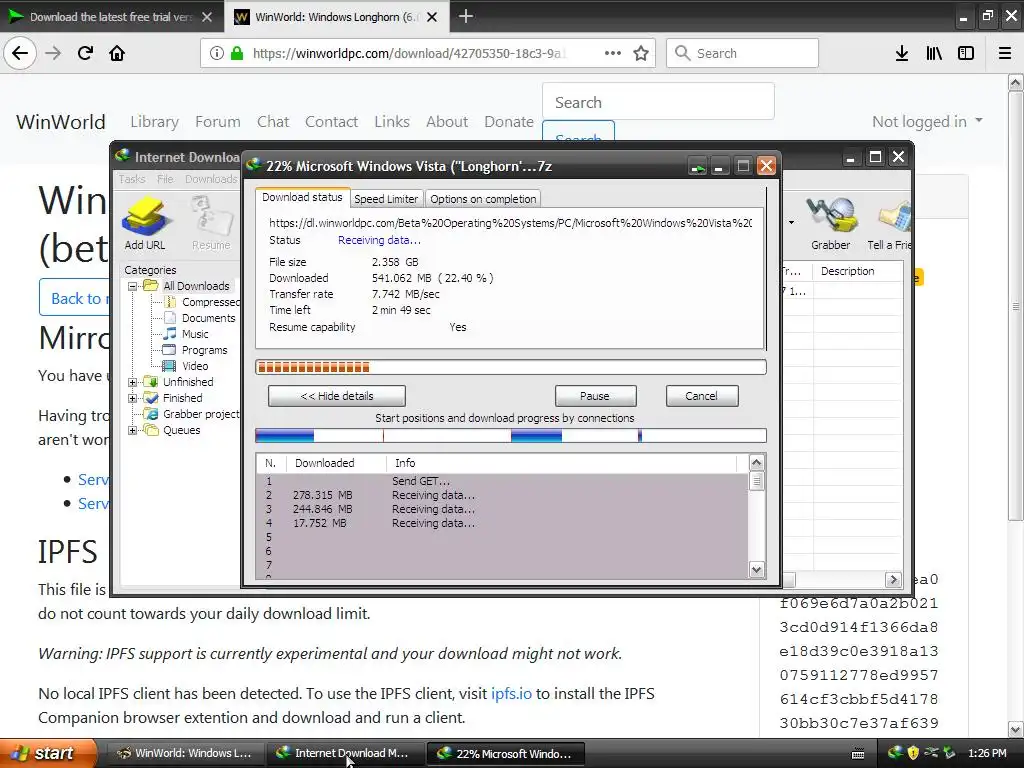Image resolution: width=1024 pixels, height=768 pixels.
Task: Click the IDM list right scroll arrow
Action: [x=893, y=579]
